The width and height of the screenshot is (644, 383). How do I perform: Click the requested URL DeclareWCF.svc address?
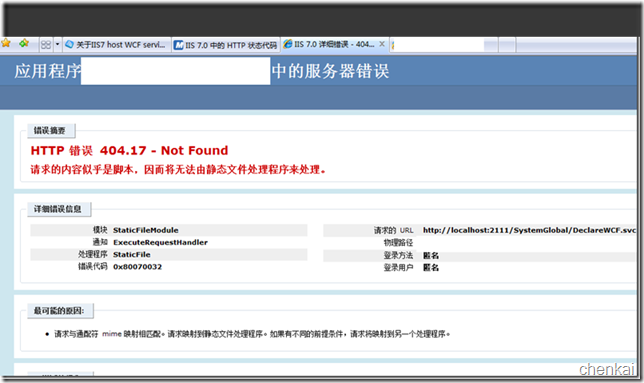(x=529, y=230)
